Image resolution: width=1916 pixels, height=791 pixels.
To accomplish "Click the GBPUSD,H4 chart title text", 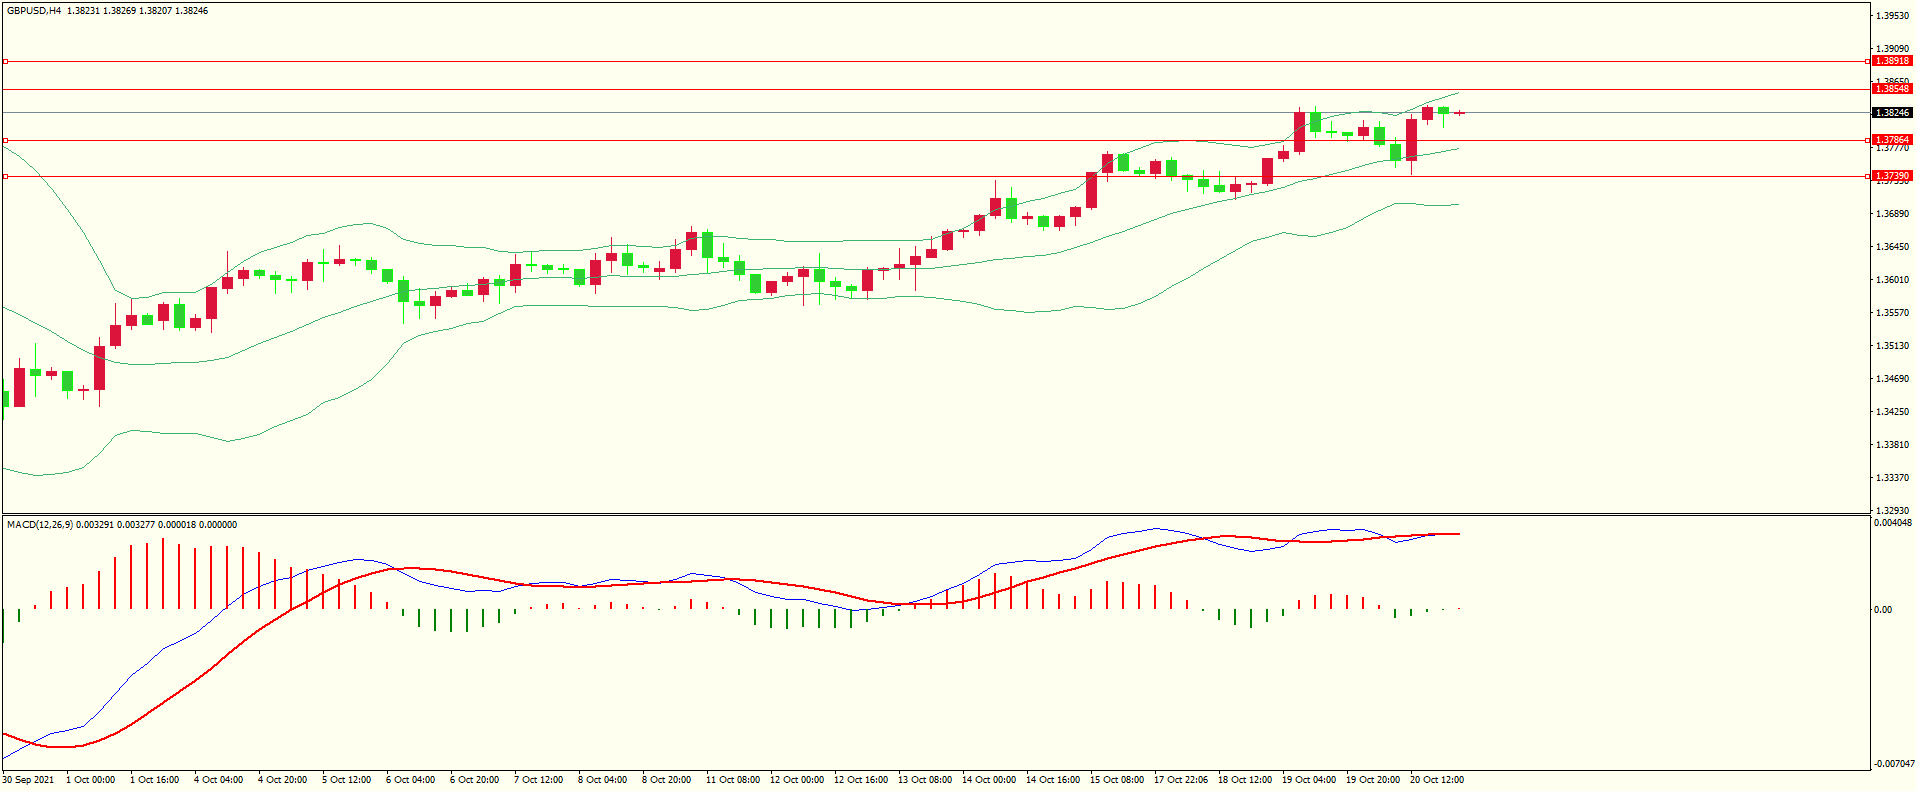I will (x=34, y=11).
